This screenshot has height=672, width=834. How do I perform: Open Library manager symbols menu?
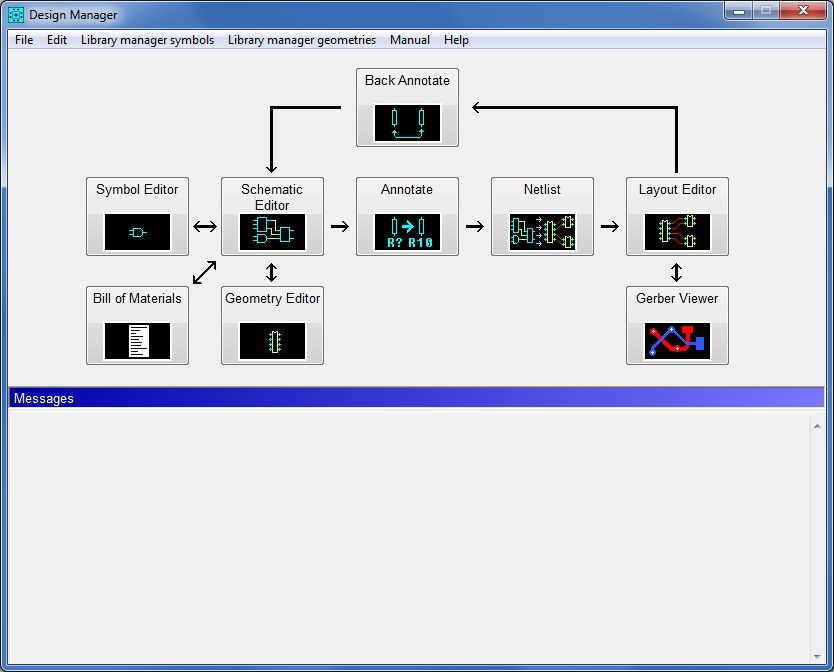(147, 40)
